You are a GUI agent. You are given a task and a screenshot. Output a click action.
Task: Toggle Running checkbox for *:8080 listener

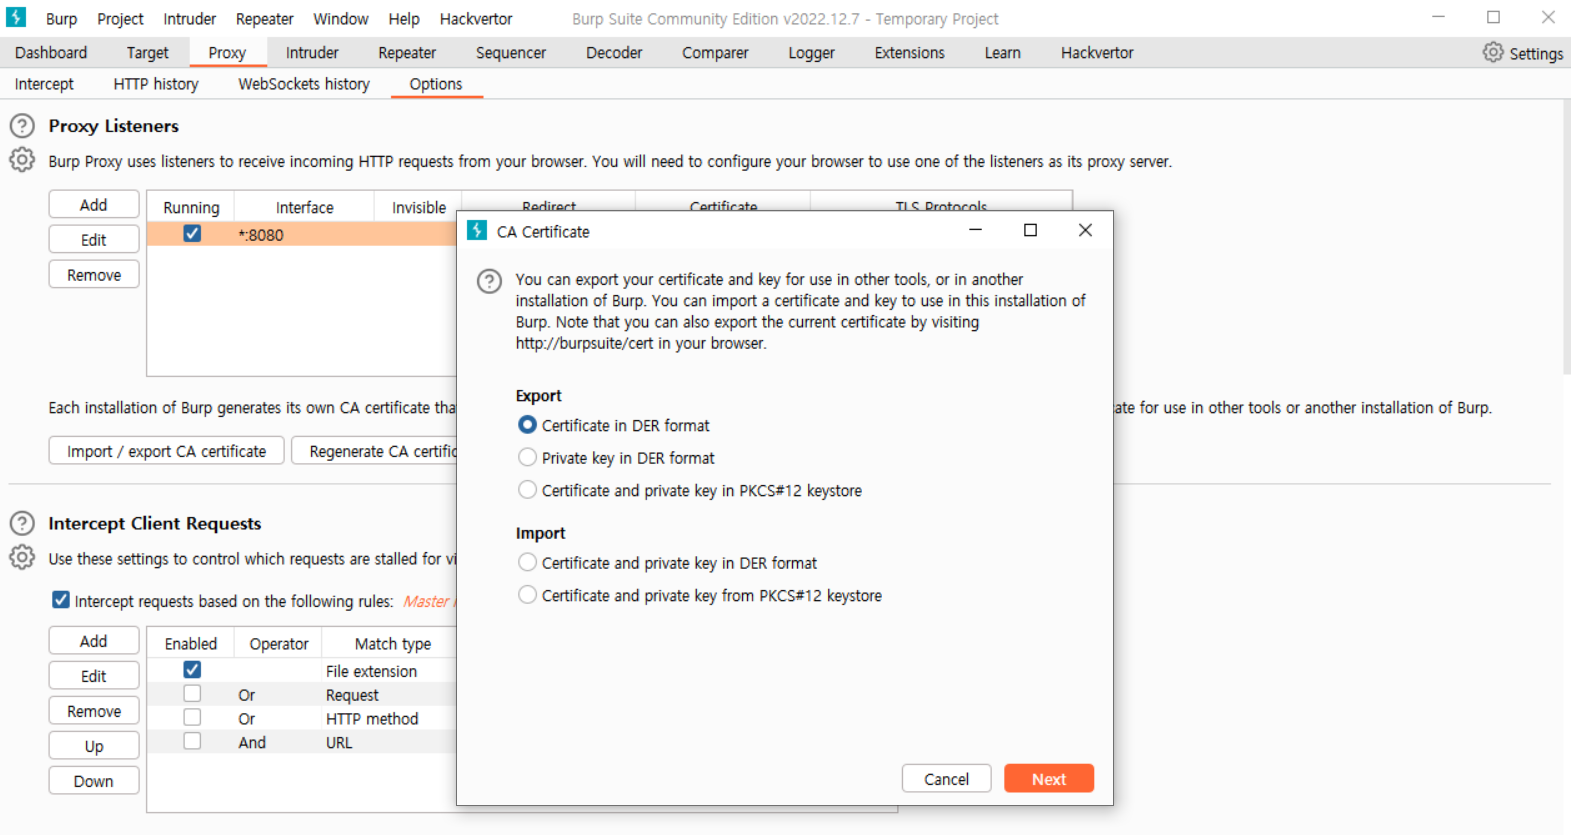(192, 233)
